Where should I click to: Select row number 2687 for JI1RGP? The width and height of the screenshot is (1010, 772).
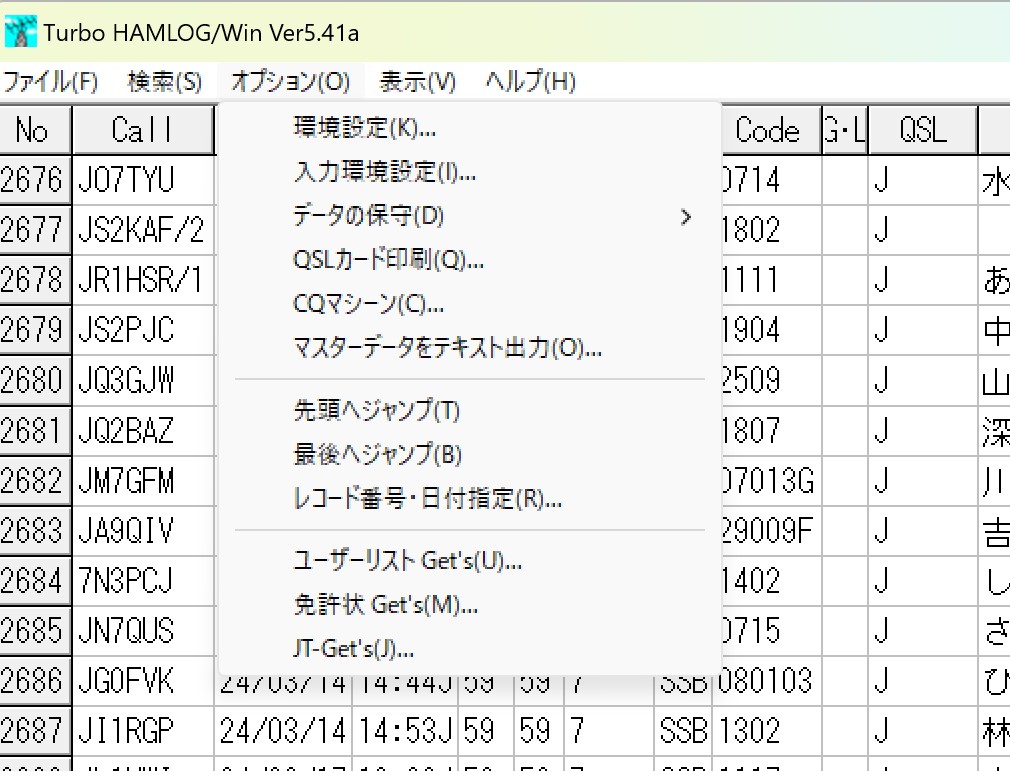[34, 731]
